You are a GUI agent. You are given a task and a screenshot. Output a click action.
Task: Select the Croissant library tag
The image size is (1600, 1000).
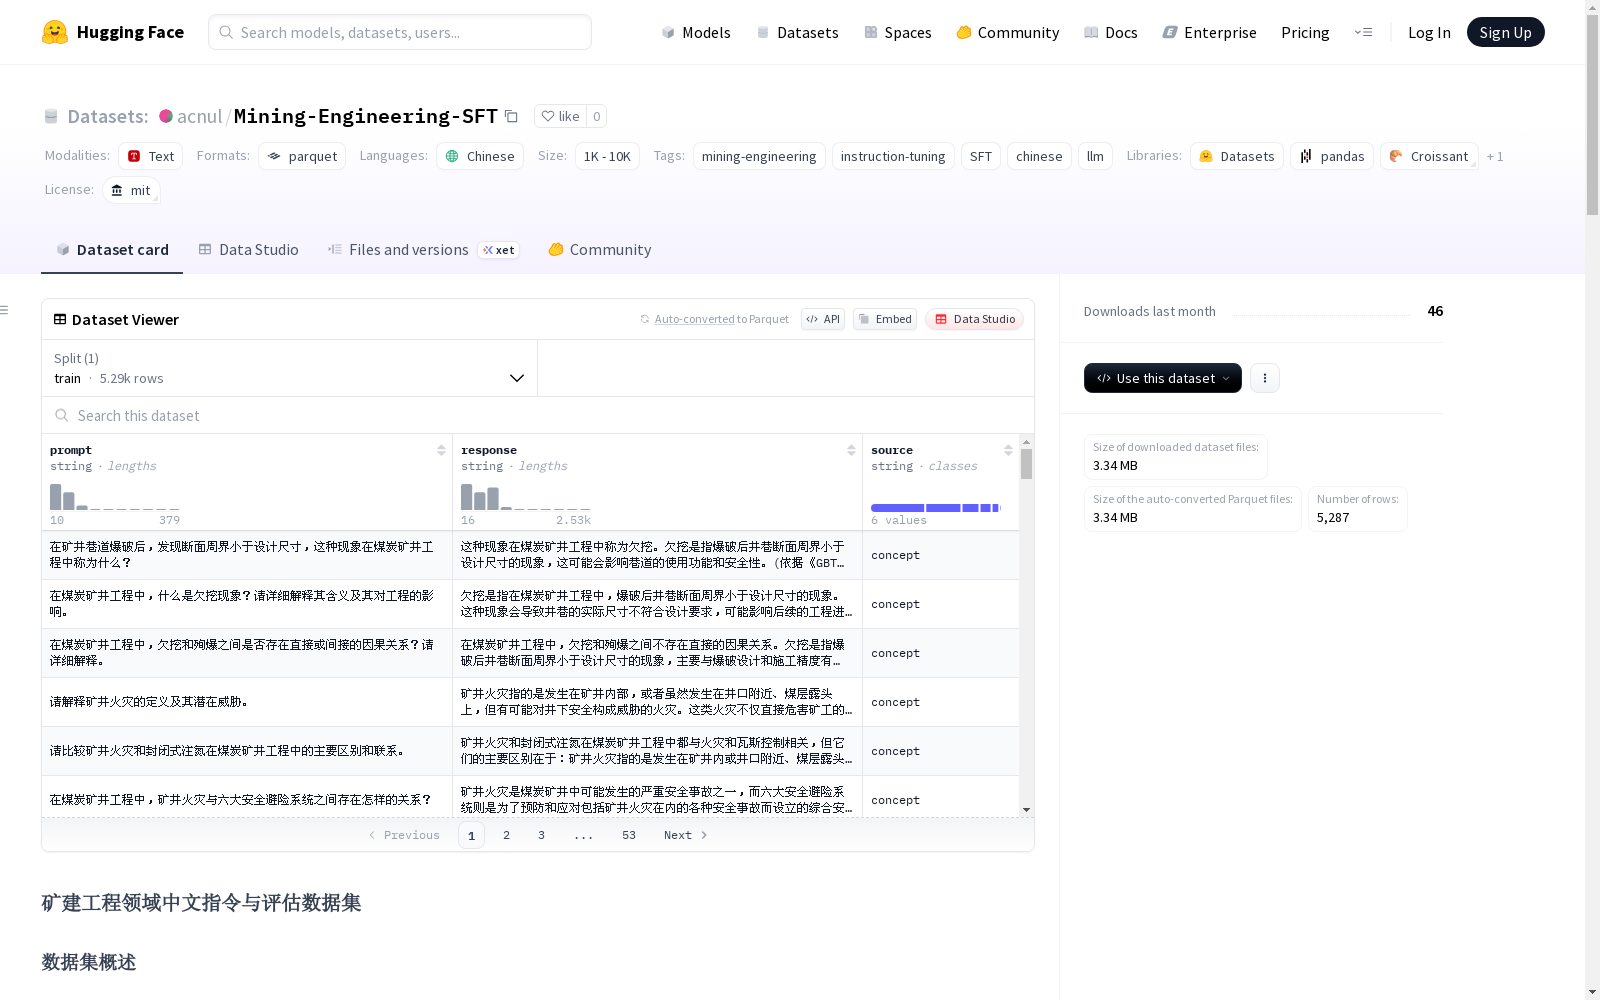1429,156
